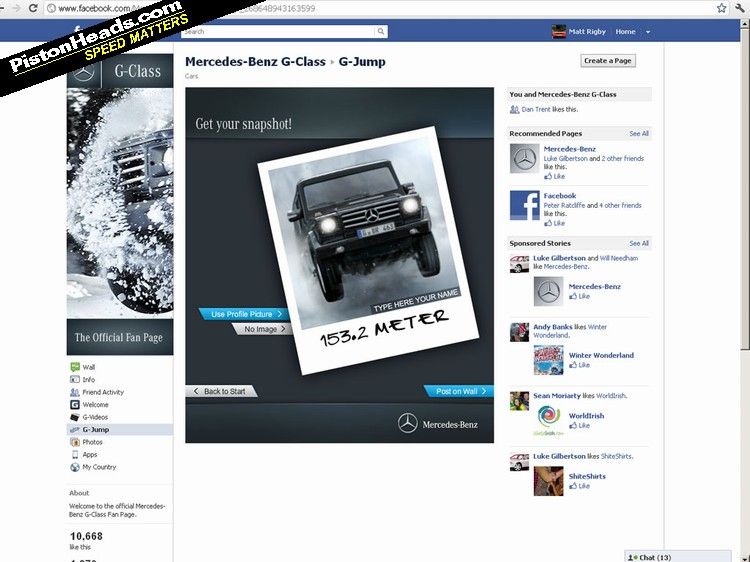750x562 pixels.
Task: Like the ShiteShirts page
Action: pos(579,486)
